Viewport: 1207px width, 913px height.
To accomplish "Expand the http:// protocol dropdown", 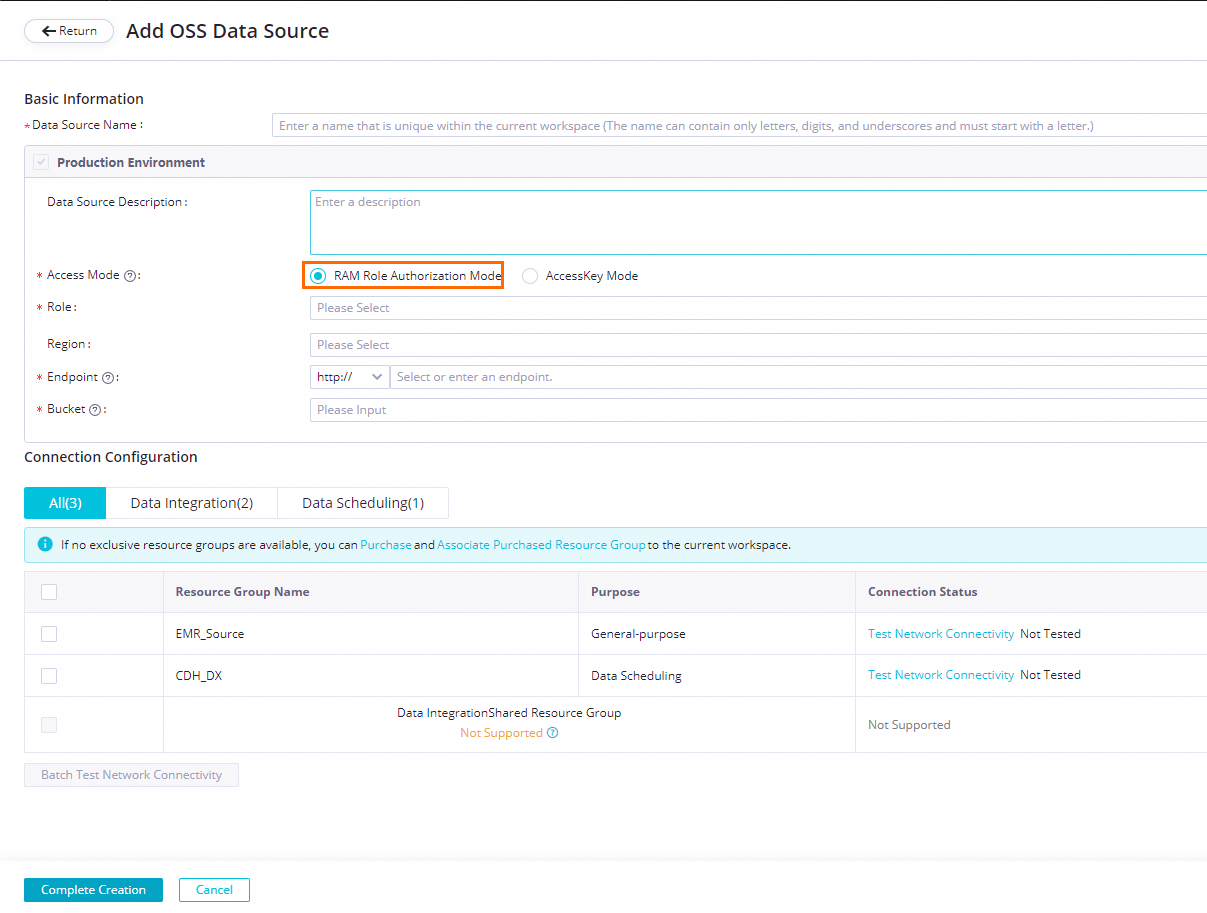I will pyautogui.click(x=350, y=377).
